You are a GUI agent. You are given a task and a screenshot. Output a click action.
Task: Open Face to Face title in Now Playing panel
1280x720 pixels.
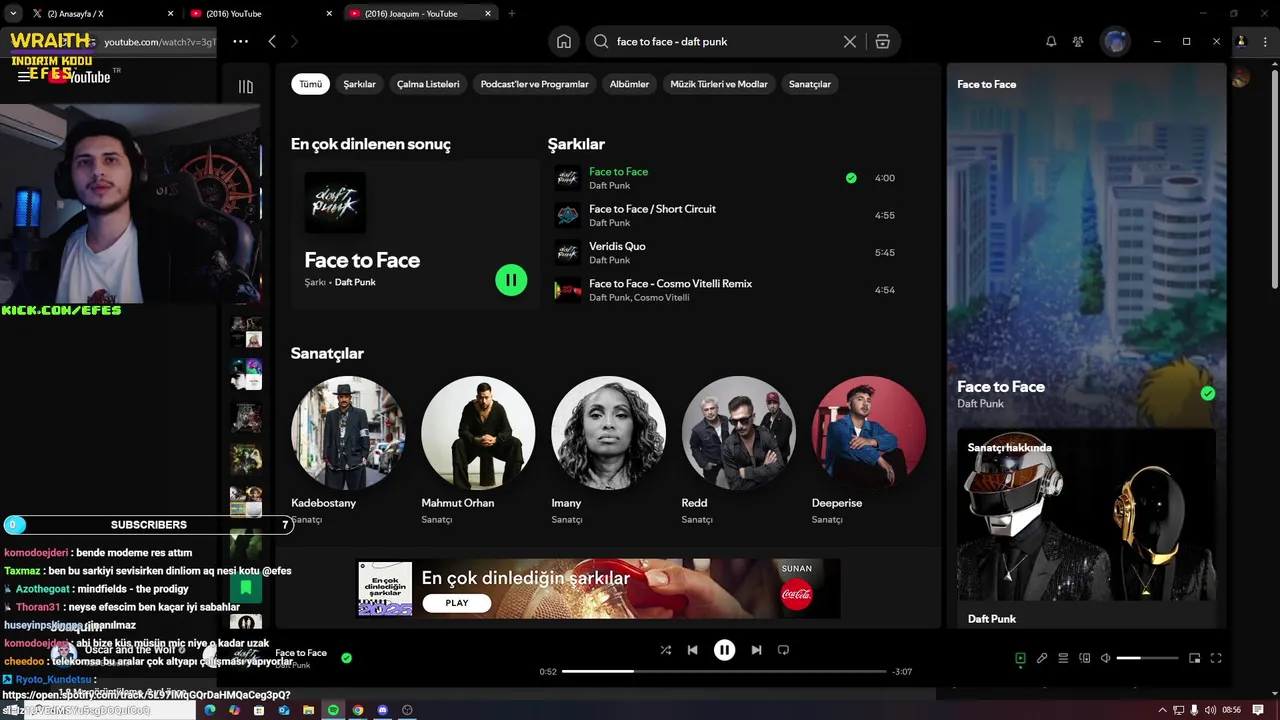1001,386
